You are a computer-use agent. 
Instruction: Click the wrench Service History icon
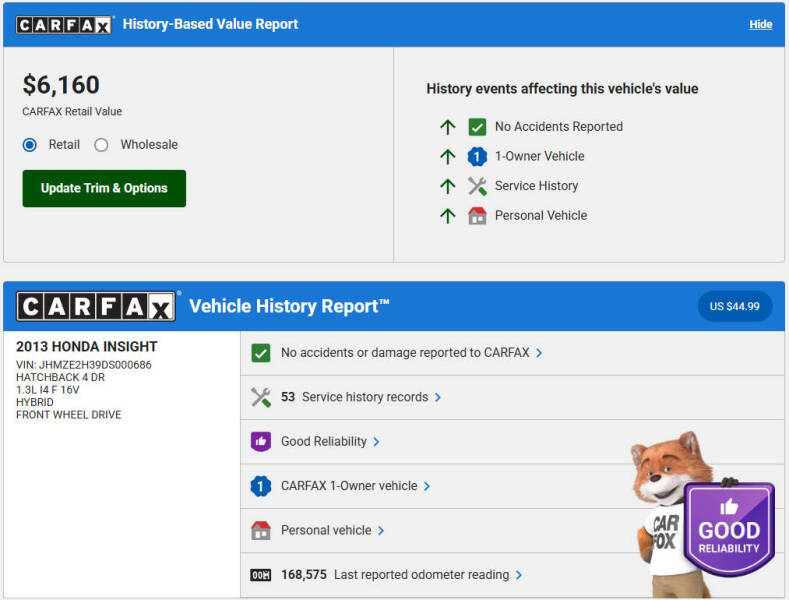(477, 186)
